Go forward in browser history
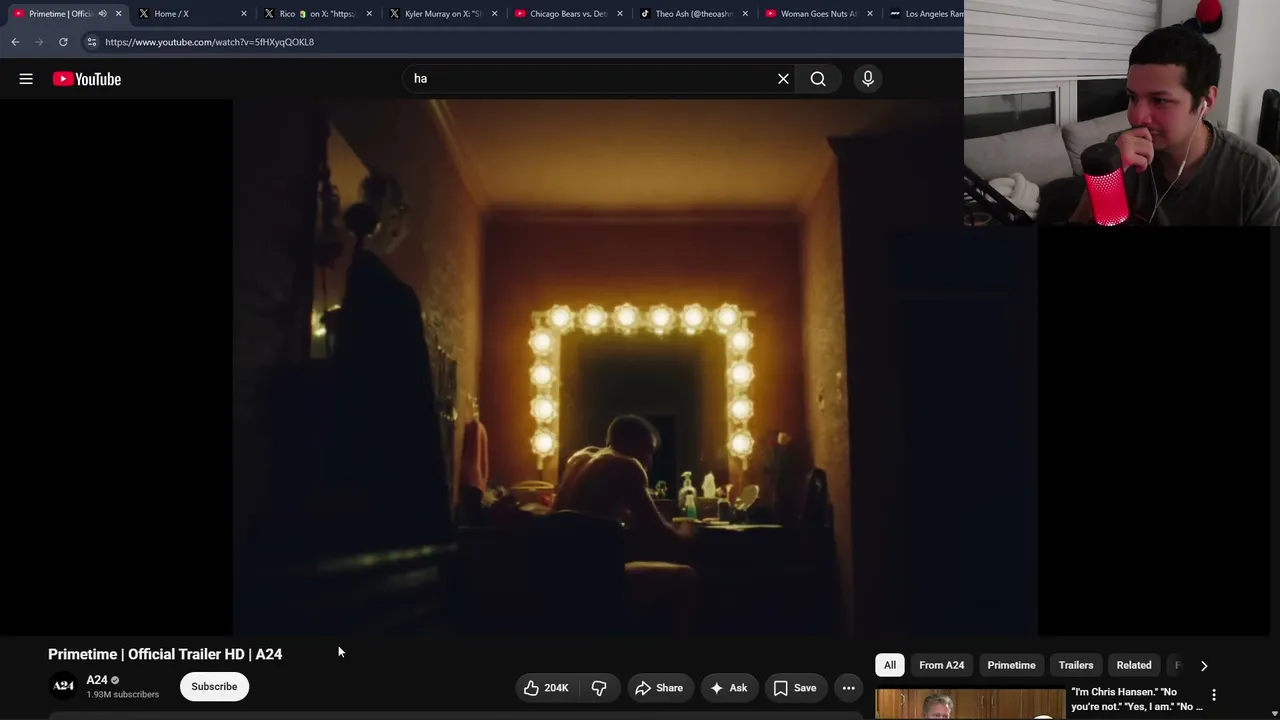This screenshot has height=720, width=1280. pos(39,42)
